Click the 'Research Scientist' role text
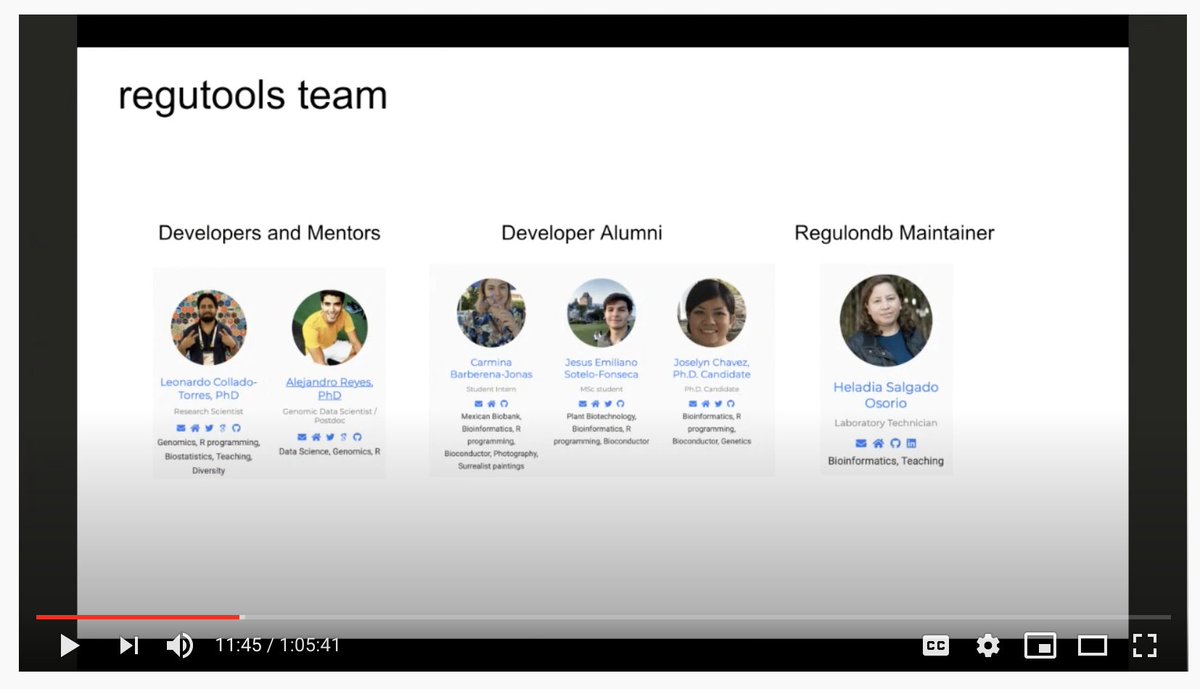1200x689 pixels. click(208, 411)
